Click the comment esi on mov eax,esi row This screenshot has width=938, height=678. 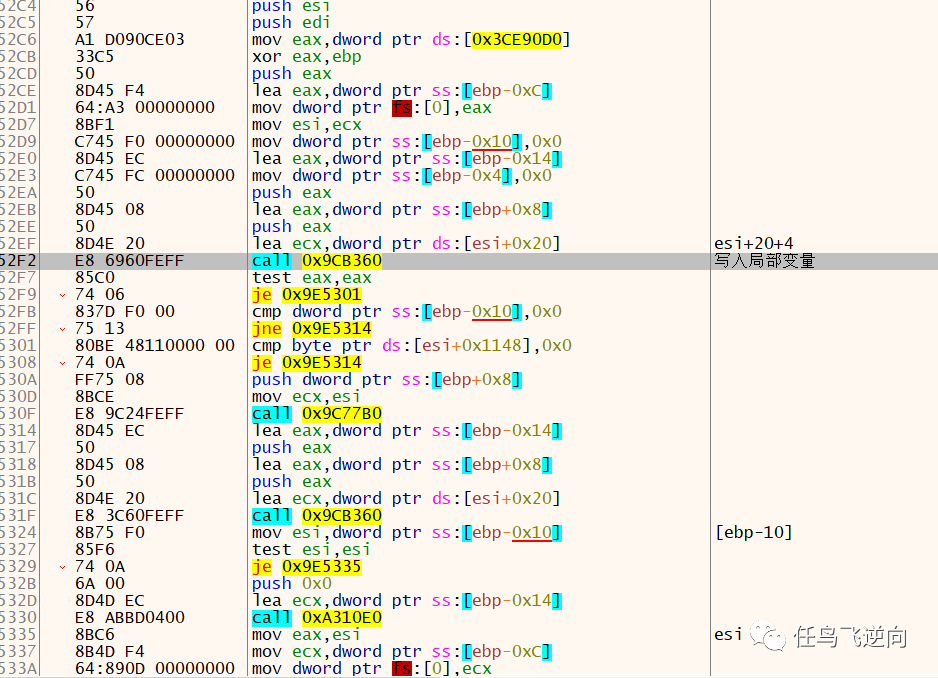(728, 635)
